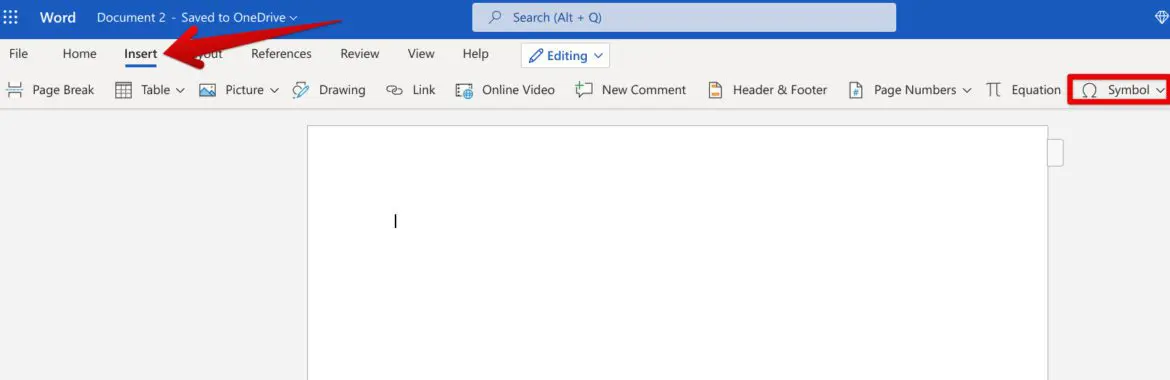Expand the Page Numbers dropdown arrow

click(x=967, y=90)
